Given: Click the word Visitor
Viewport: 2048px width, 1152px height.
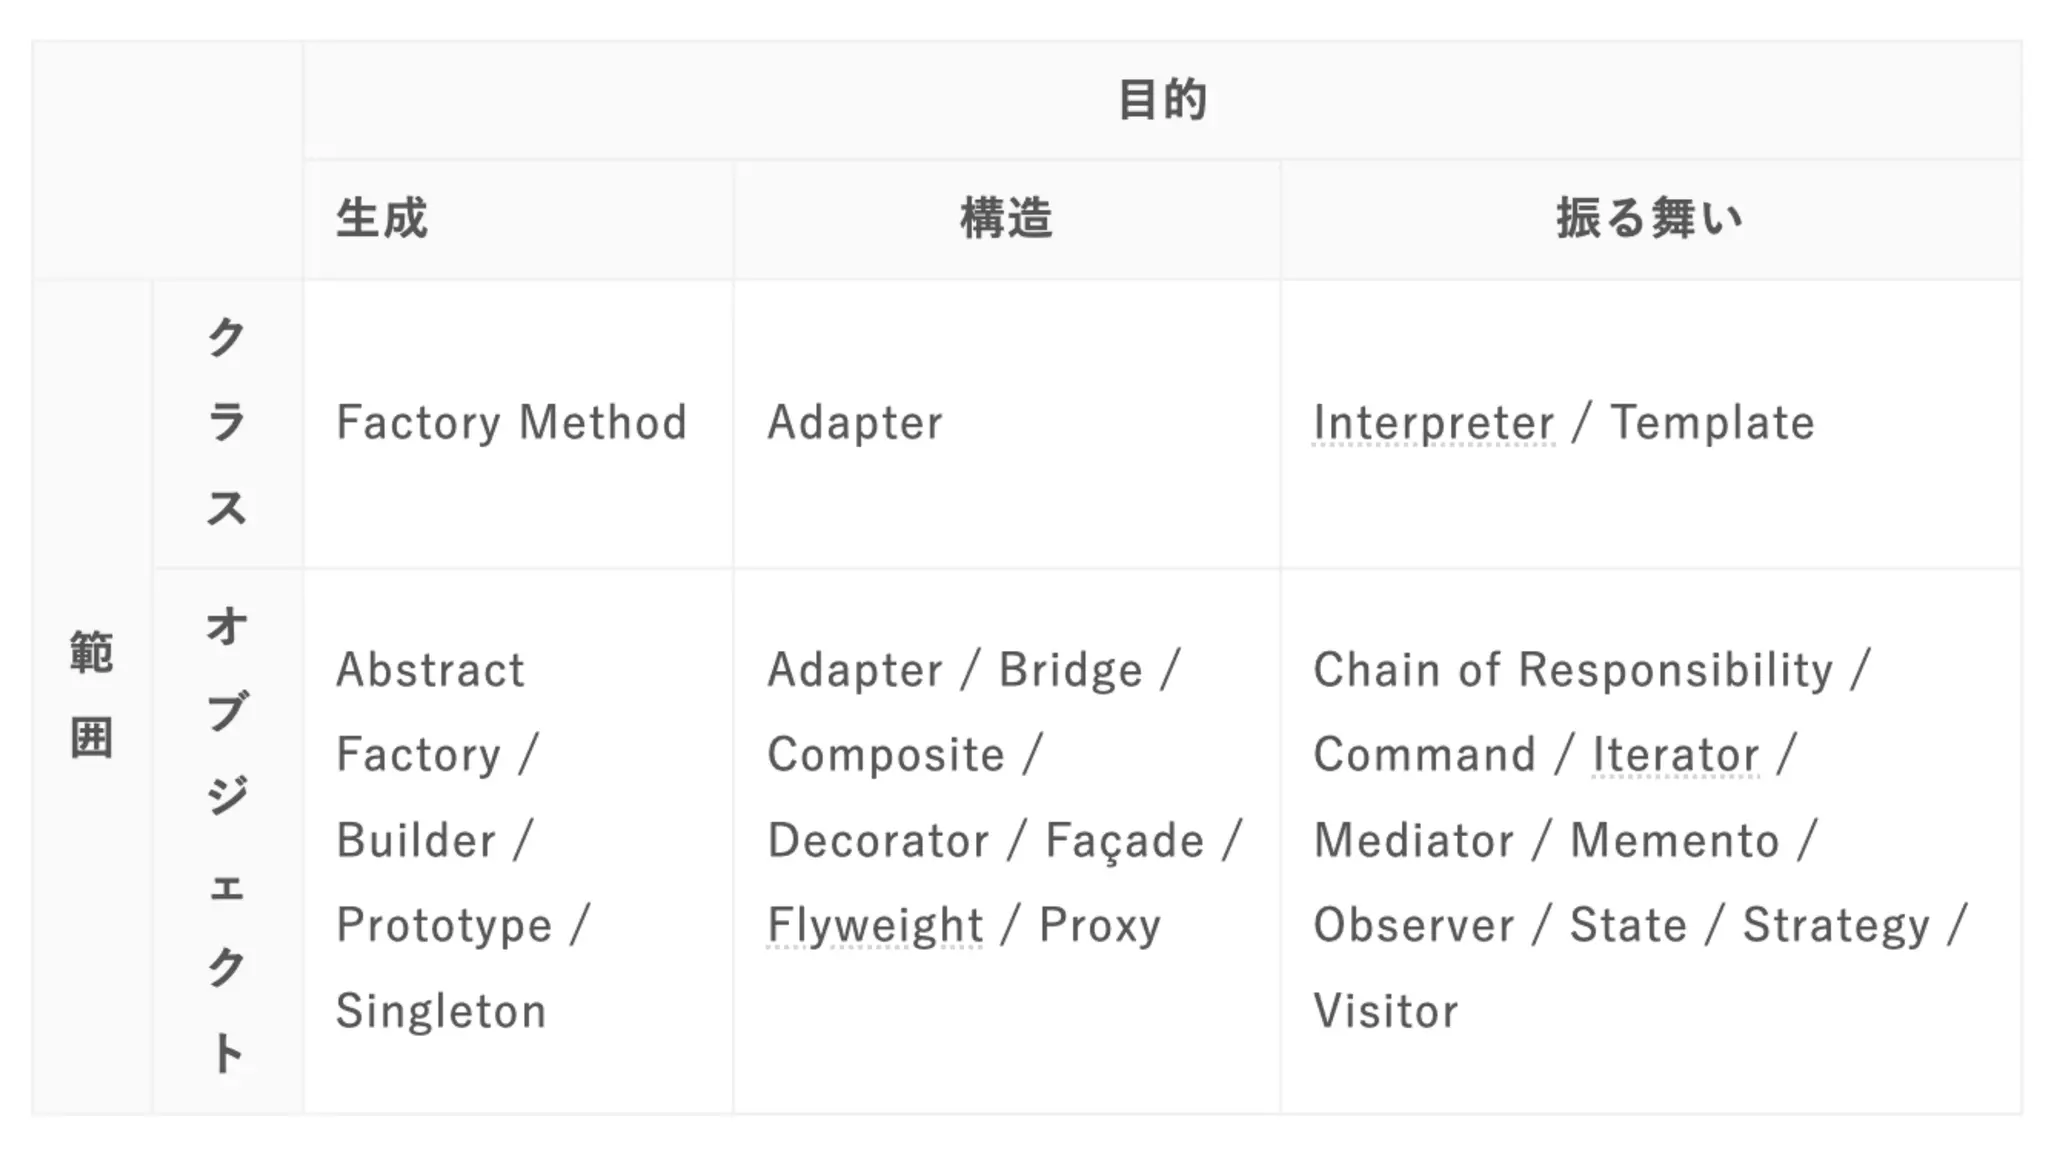Looking at the screenshot, I should (x=1386, y=1011).
